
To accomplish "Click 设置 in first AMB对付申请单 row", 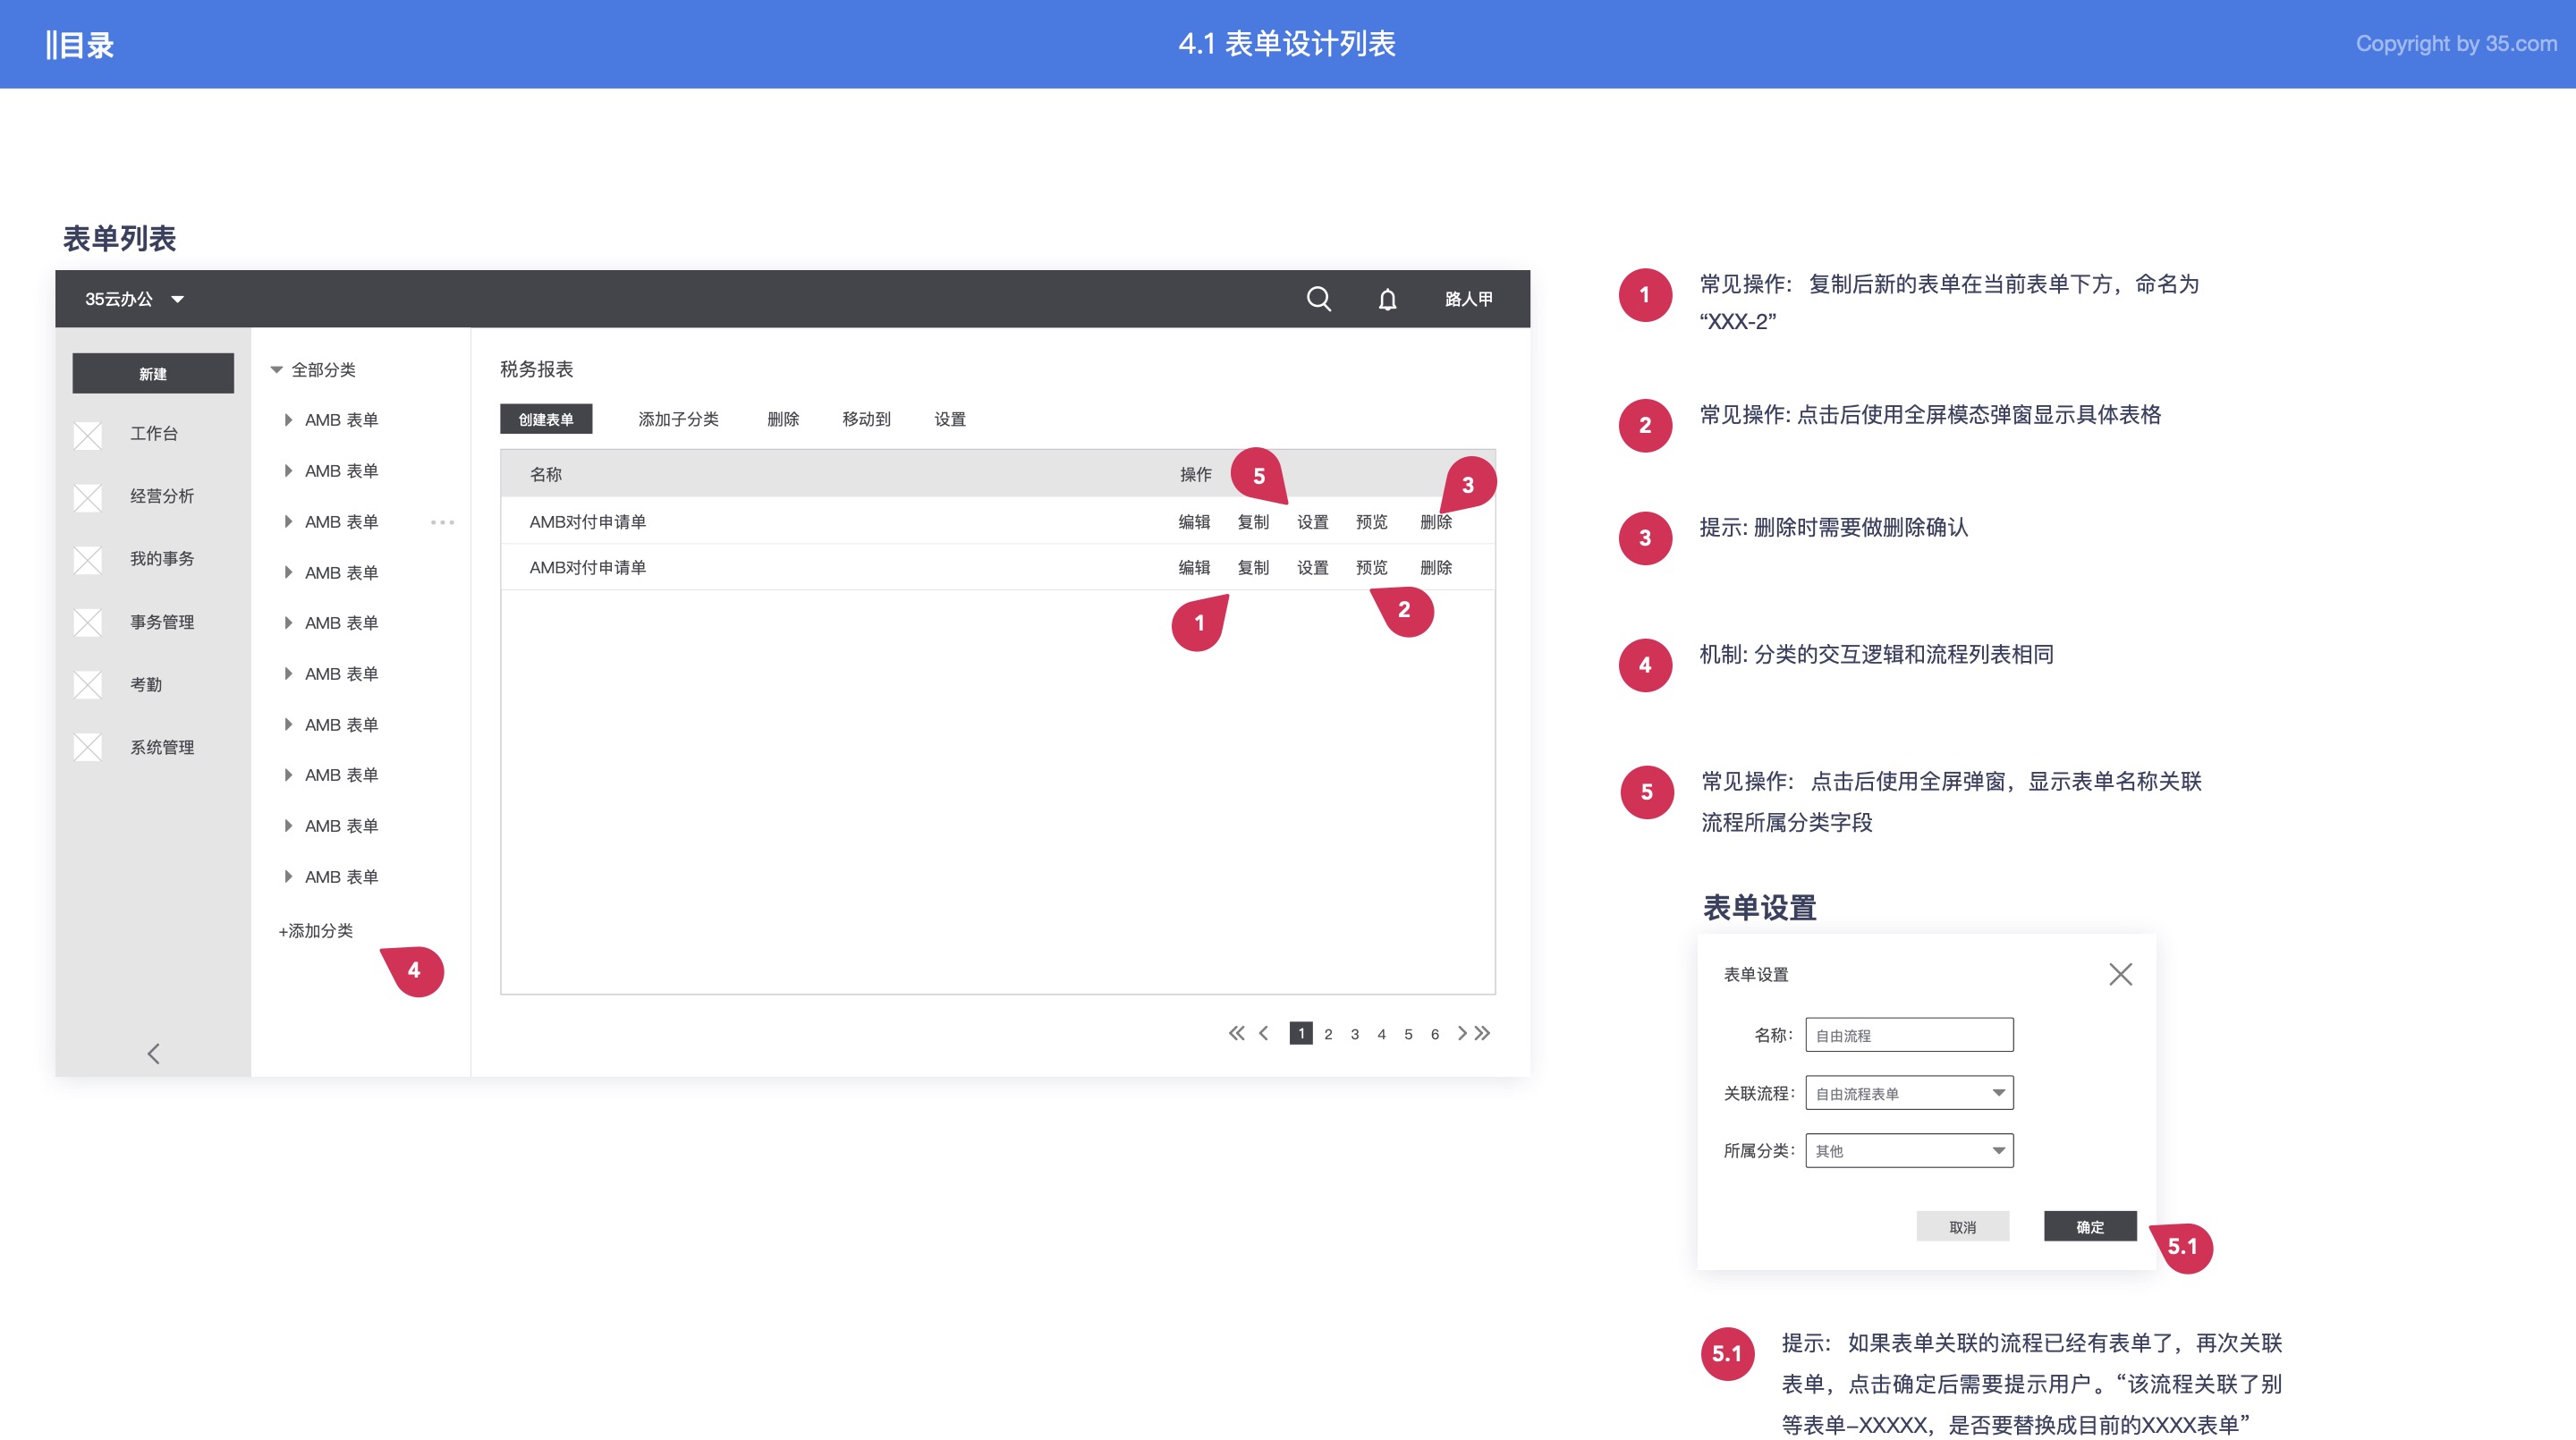I will [x=1313, y=522].
